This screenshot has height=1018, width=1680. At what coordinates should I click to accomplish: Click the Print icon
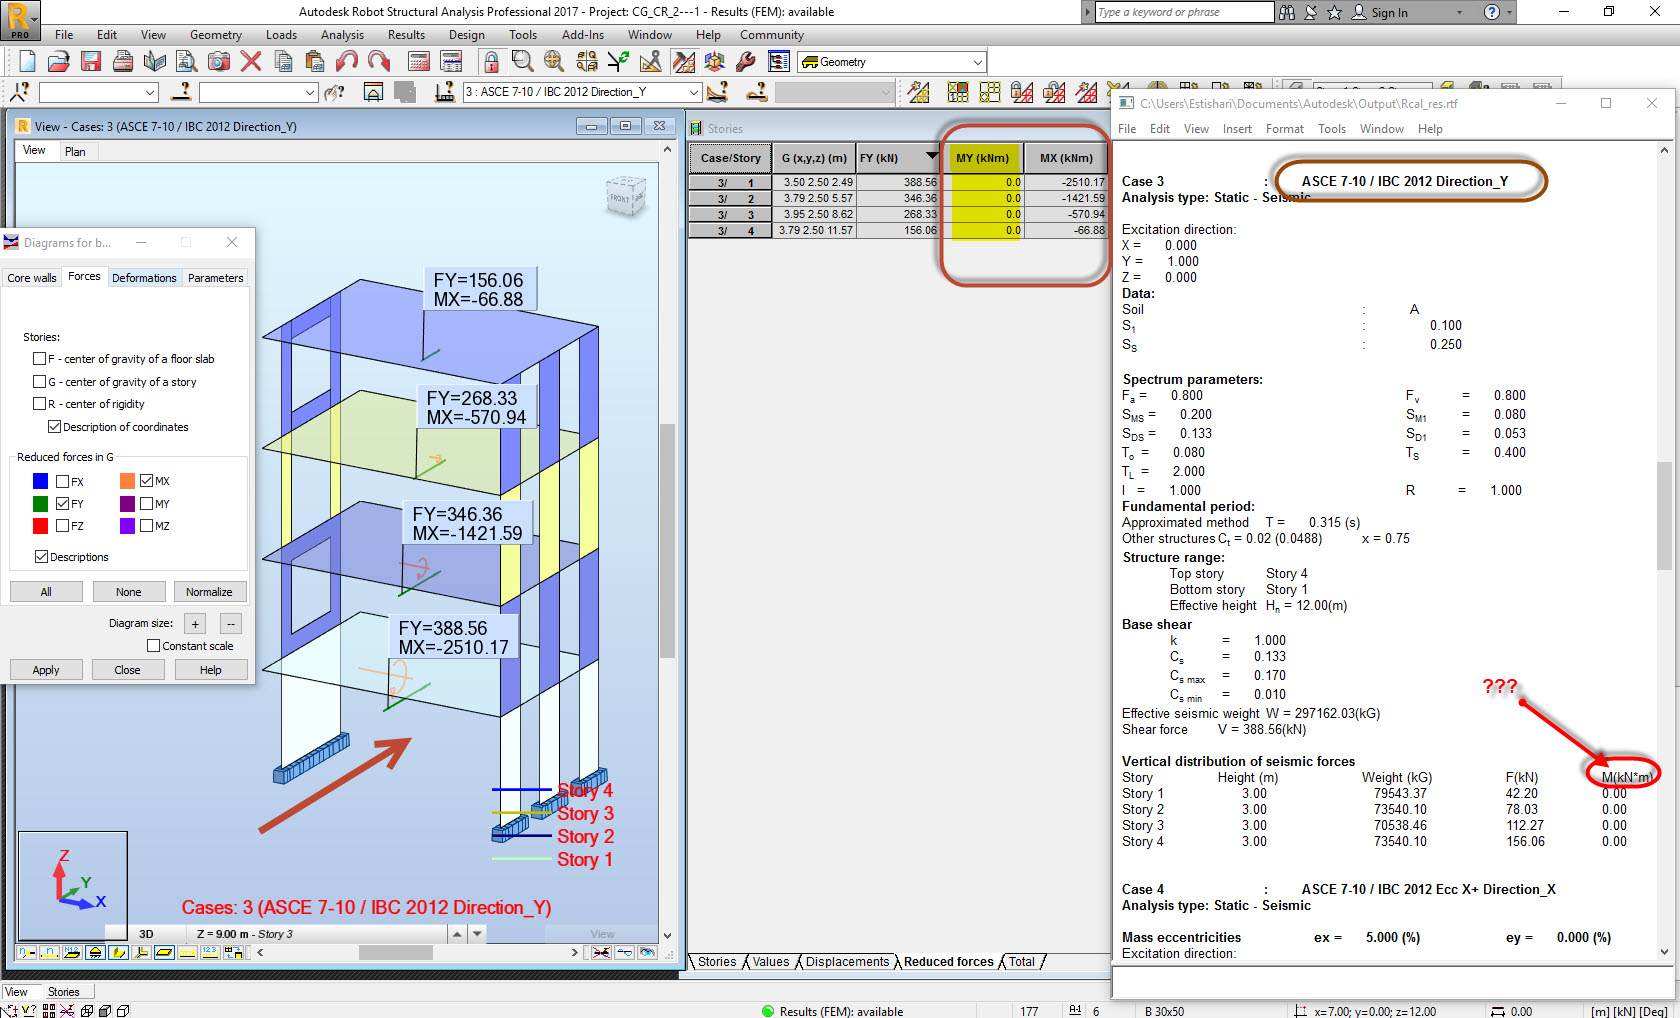(123, 62)
